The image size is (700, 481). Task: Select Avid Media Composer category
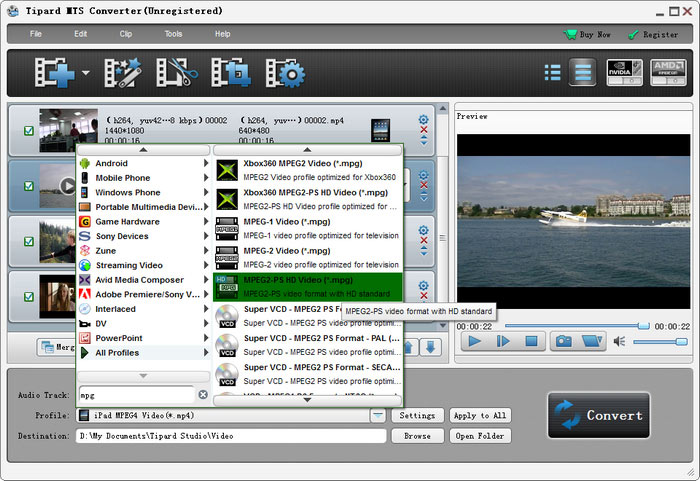pos(144,280)
